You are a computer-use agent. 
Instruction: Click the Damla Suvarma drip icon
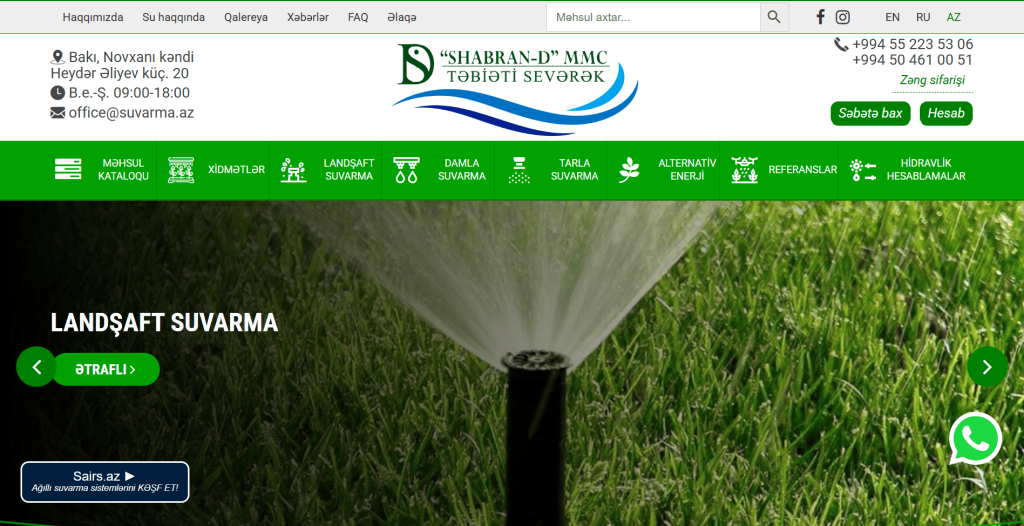(406, 169)
